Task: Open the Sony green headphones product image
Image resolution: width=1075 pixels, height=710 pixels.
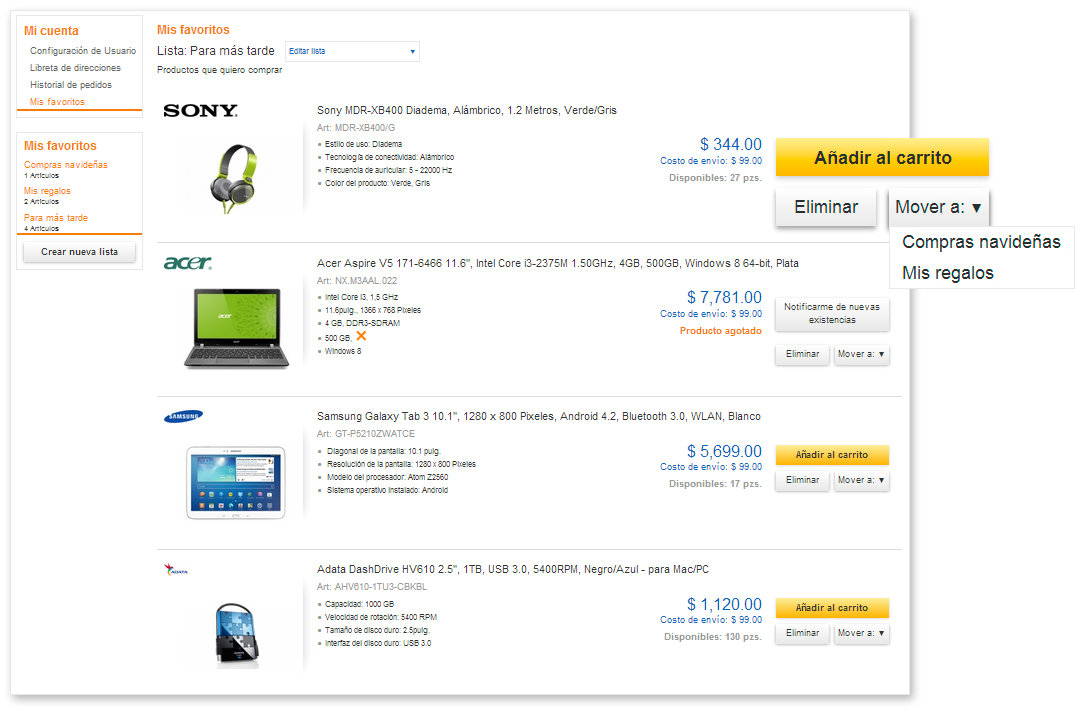Action: [232, 178]
